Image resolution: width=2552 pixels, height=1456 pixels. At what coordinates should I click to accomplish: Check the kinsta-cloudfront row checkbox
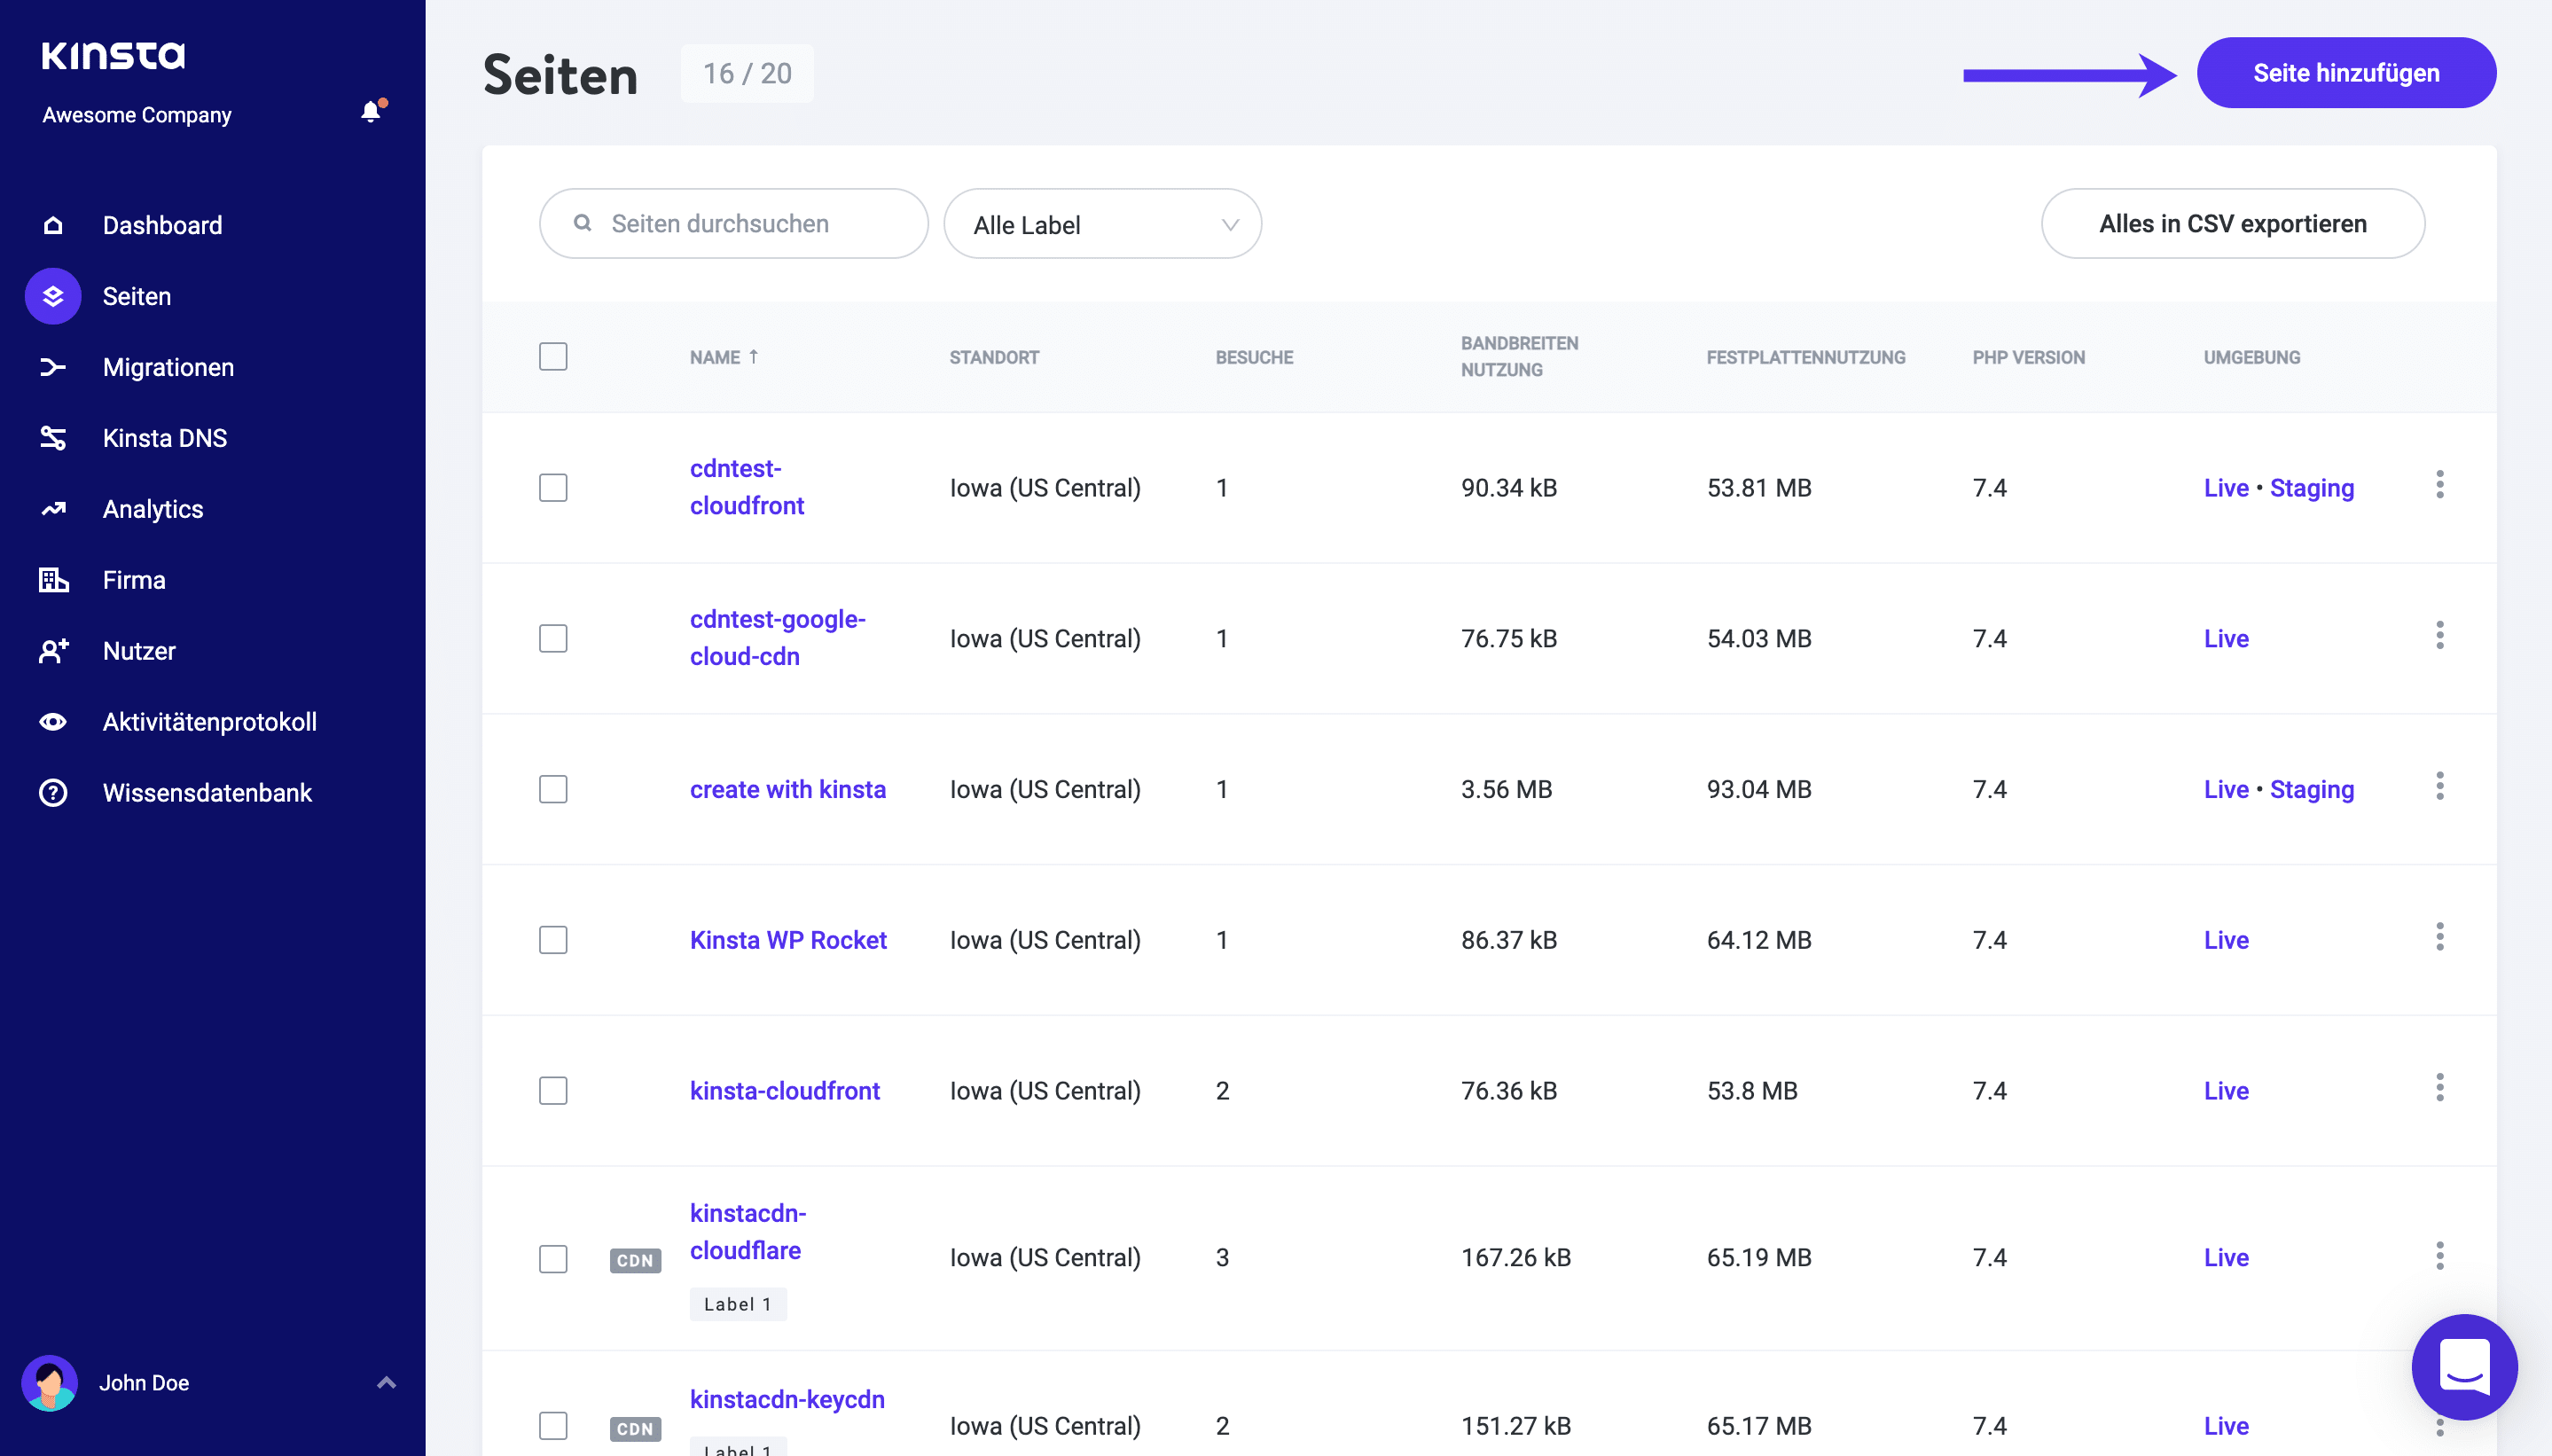pos(554,1090)
